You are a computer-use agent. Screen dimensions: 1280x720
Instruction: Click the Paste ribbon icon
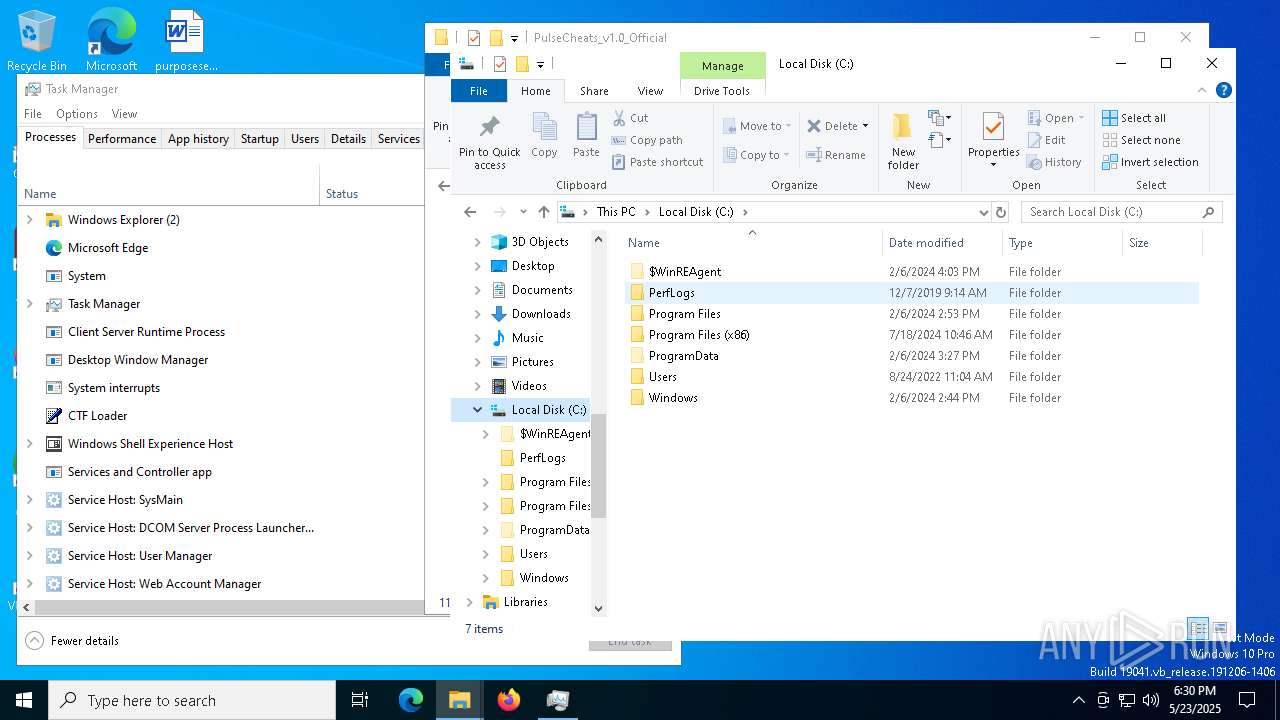point(586,135)
